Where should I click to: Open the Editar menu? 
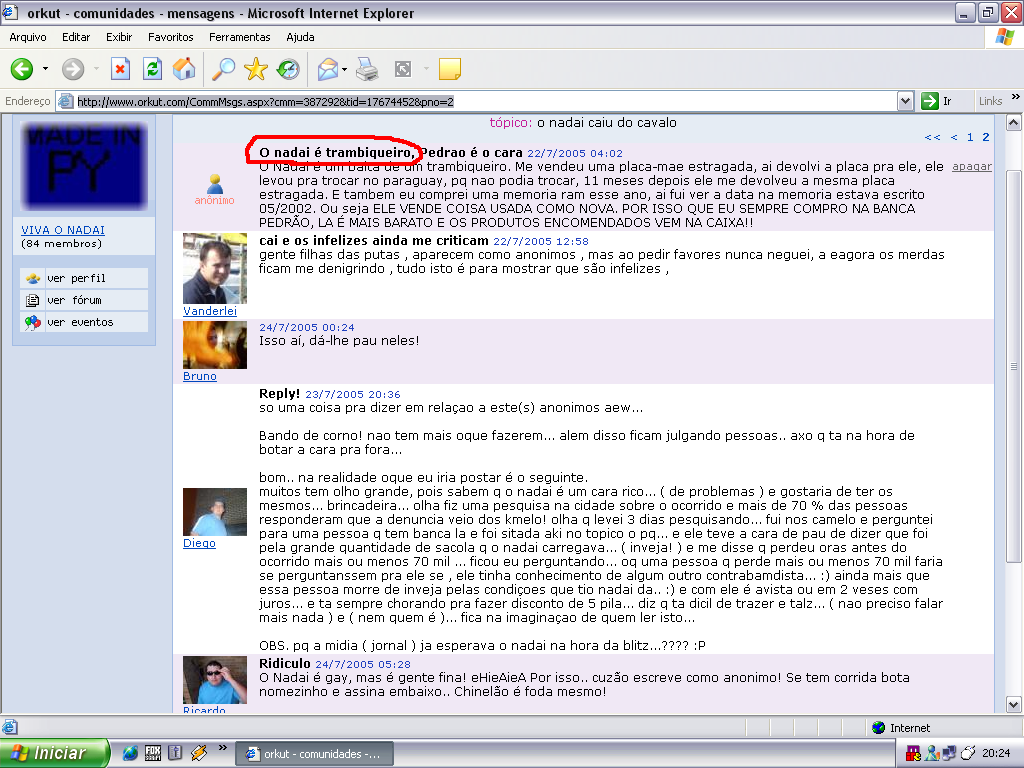[x=76, y=37]
